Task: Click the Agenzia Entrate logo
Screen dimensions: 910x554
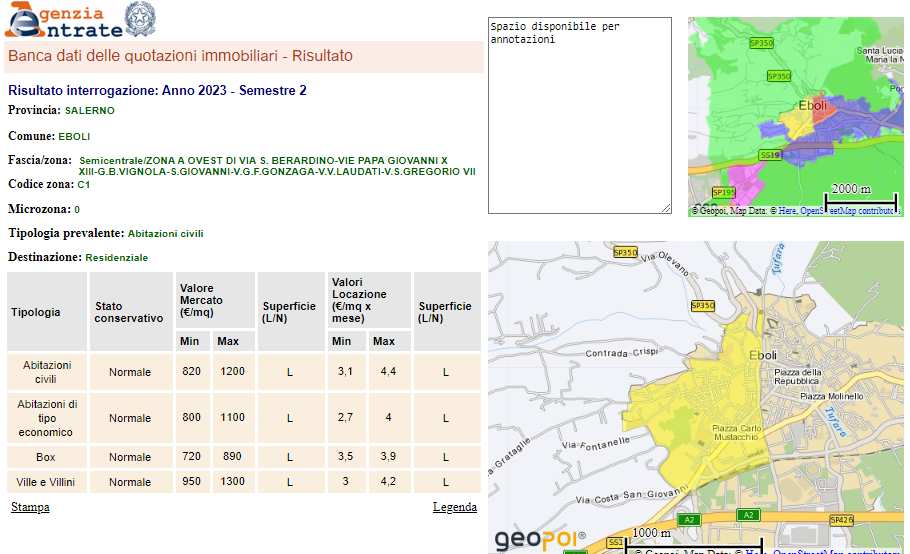Action: point(62,20)
